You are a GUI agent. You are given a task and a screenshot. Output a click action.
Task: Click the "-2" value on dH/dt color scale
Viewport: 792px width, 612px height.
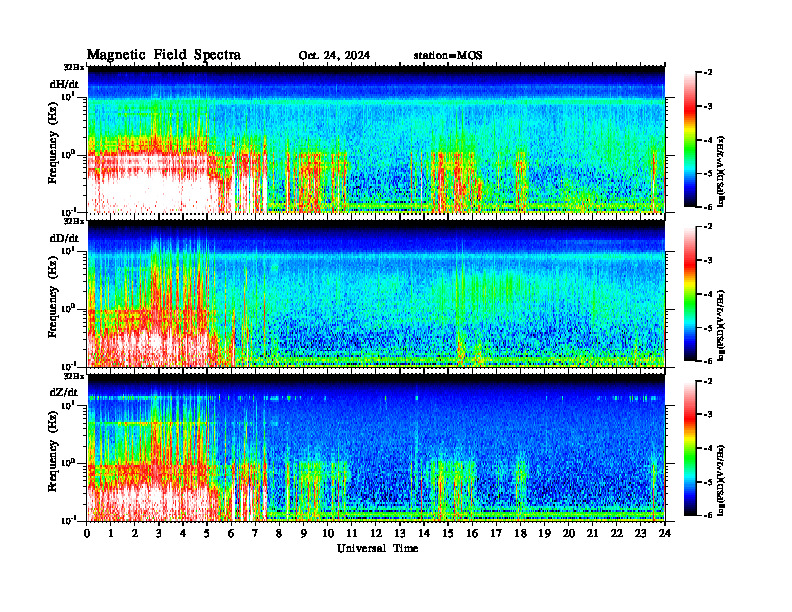click(708, 73)
